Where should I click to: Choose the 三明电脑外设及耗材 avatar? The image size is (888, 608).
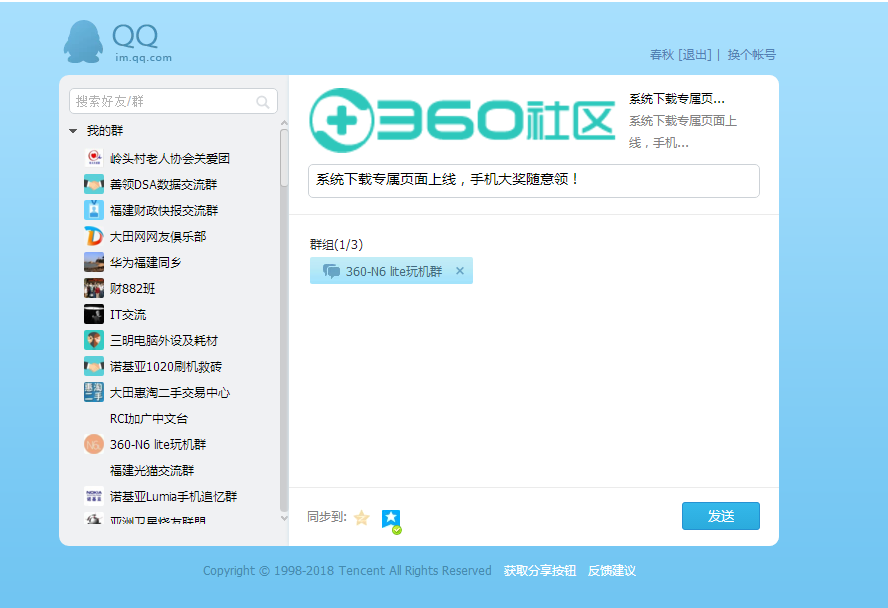pos(94,340)
